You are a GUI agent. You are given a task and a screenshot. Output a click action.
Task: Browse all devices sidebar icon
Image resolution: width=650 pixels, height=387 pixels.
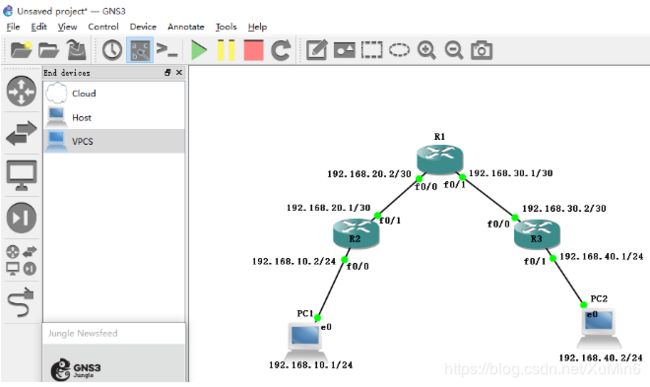pos(22,260)
